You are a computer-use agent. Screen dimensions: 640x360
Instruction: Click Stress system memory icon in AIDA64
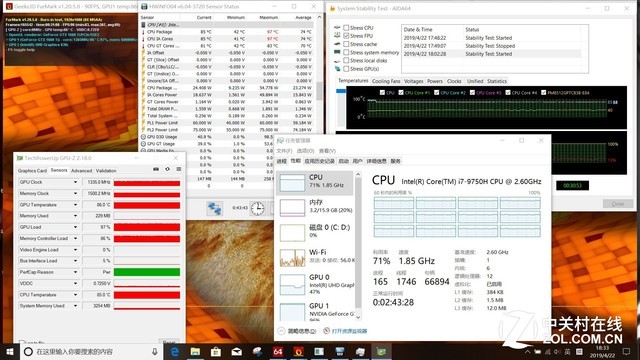click(337, 52)
